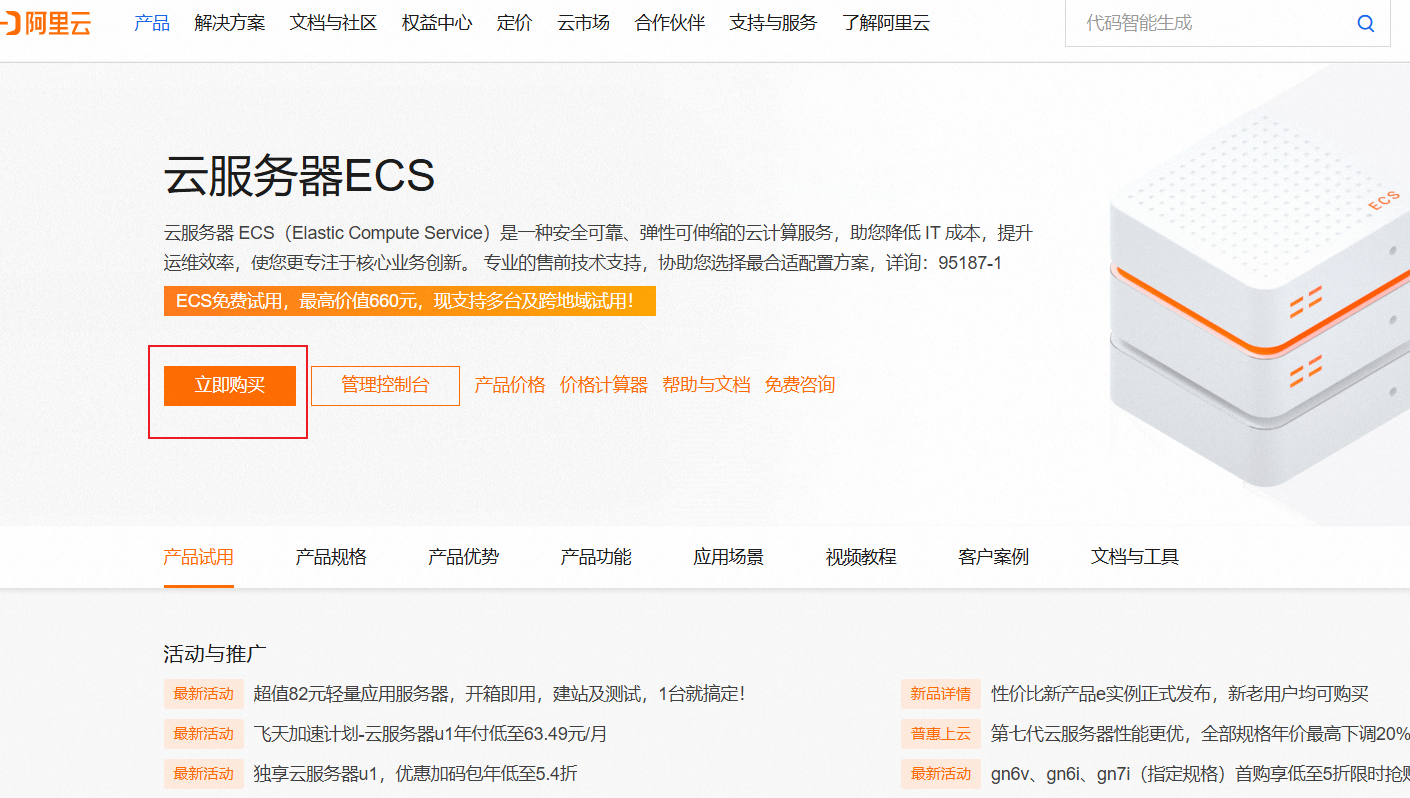Click the Alibaba Cloud logo

click(45, 23)
